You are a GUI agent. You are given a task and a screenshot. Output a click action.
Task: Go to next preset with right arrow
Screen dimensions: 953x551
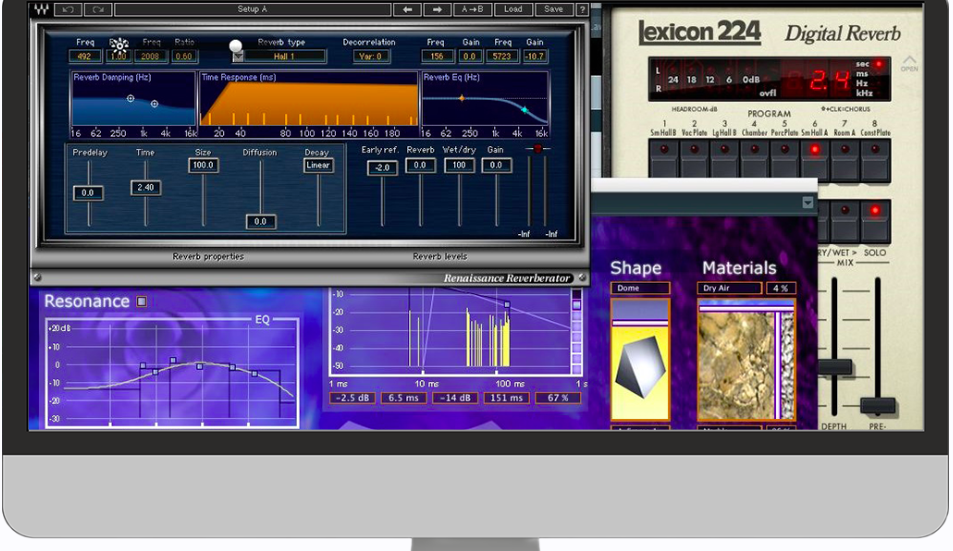(437, 9)
